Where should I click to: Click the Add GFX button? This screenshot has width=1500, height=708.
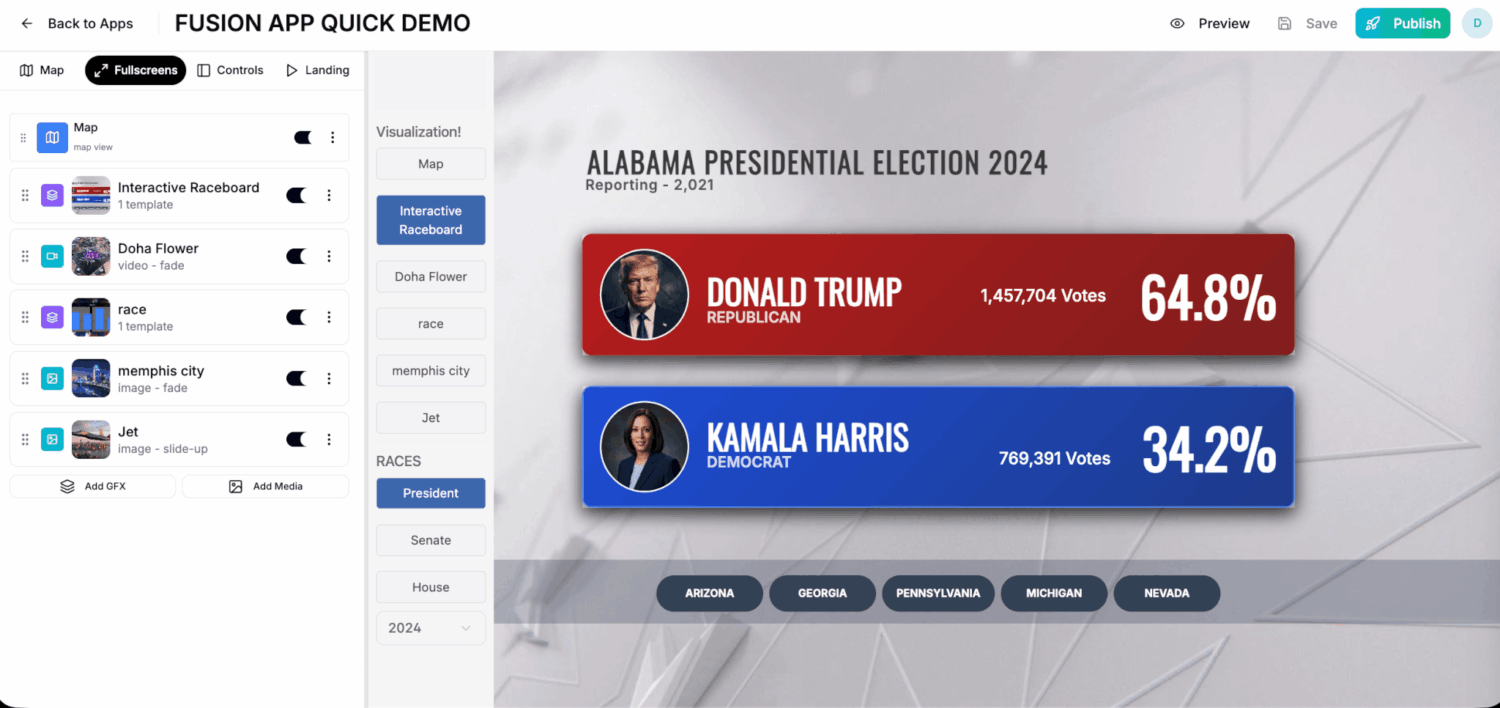93,486
